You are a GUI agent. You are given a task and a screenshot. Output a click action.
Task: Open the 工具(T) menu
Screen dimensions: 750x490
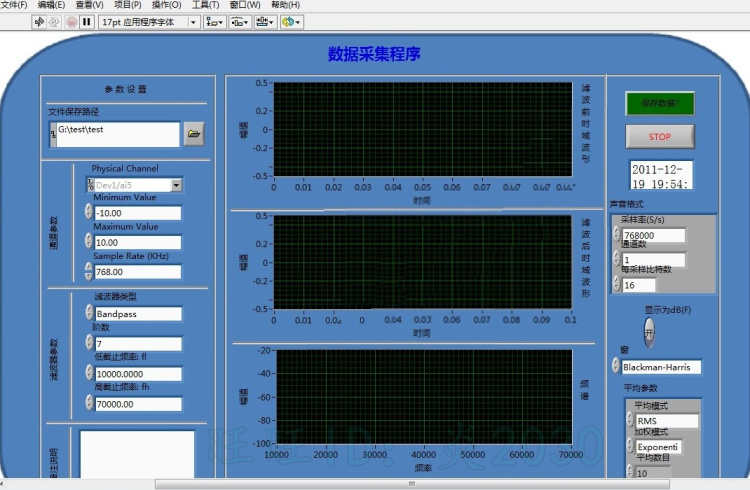tap(205, 5)
